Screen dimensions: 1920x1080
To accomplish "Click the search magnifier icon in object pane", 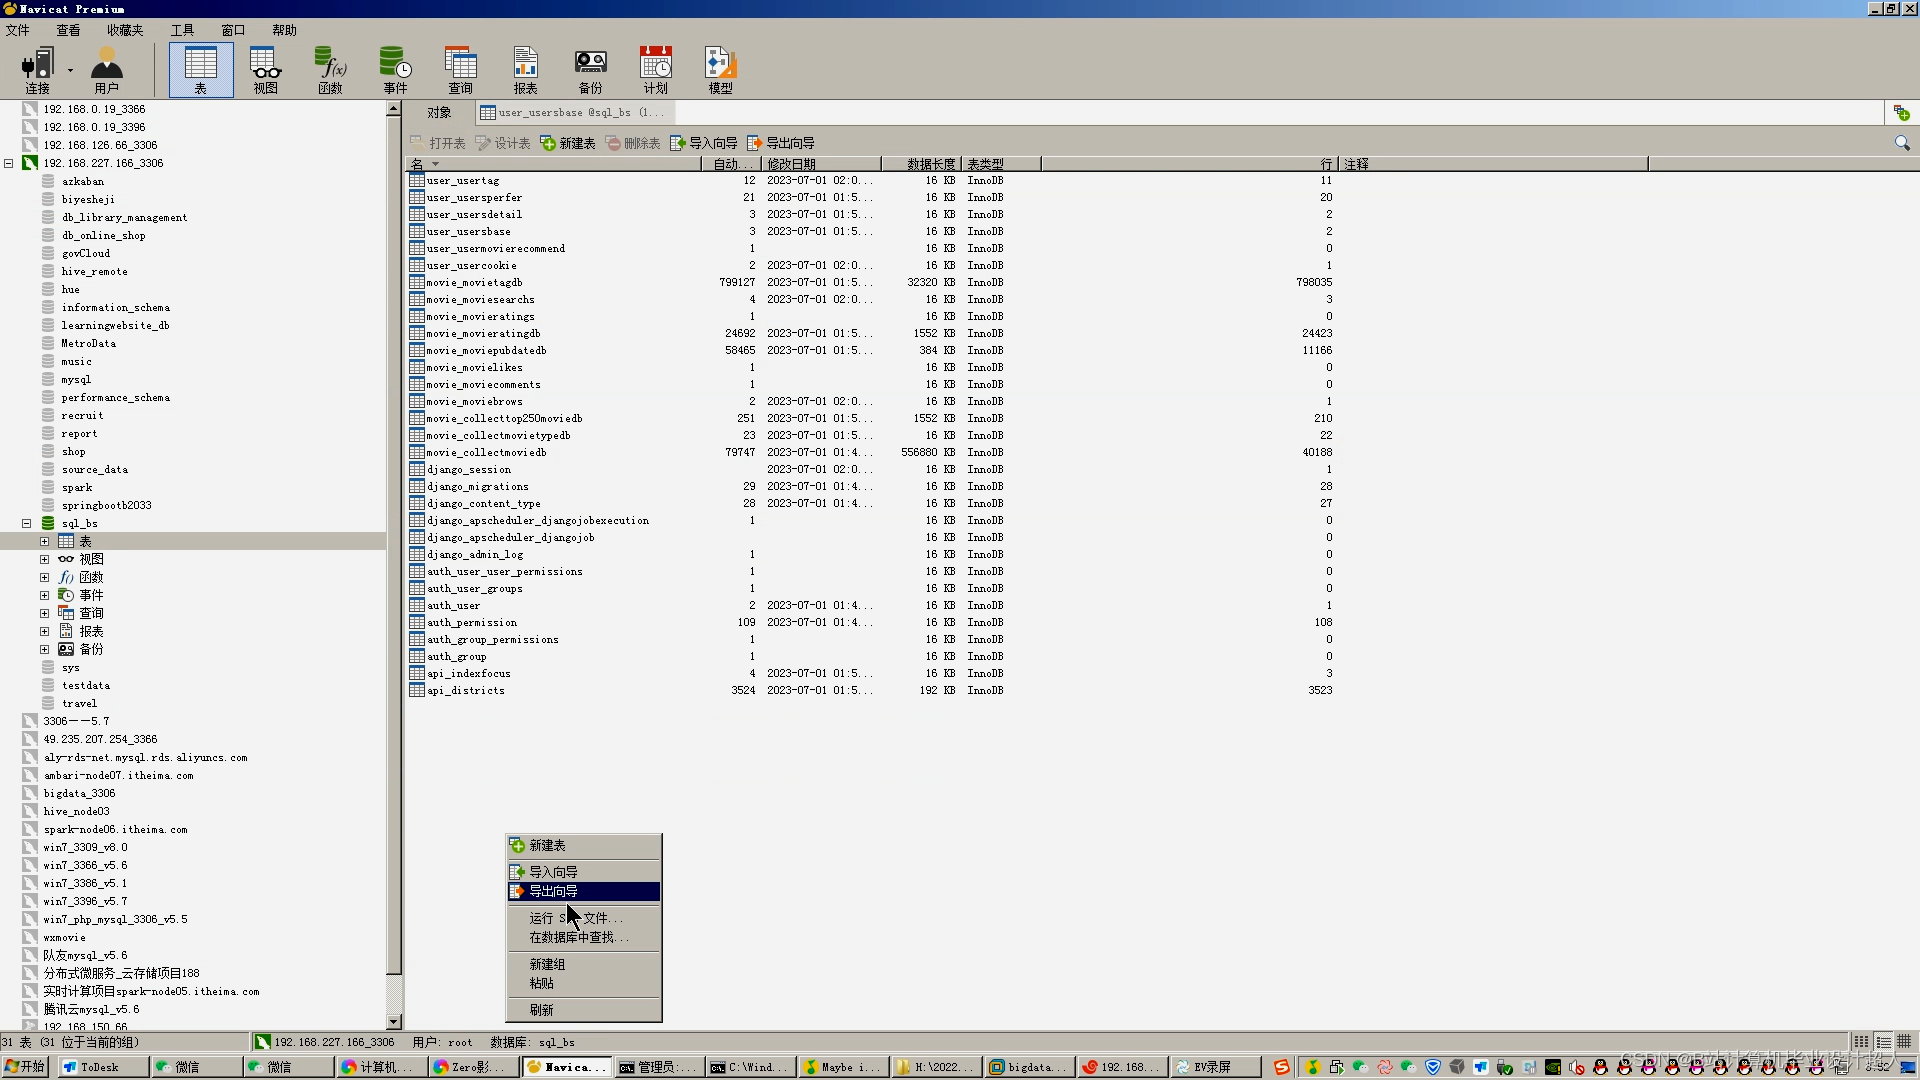I will pos(1902,143).
